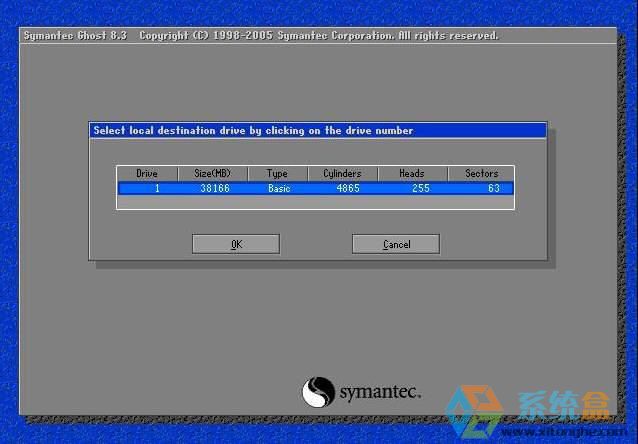Click the Symantec Ghost 8.3 title text
The width and height of the screenshot is (638, 444).
(75, 36)
